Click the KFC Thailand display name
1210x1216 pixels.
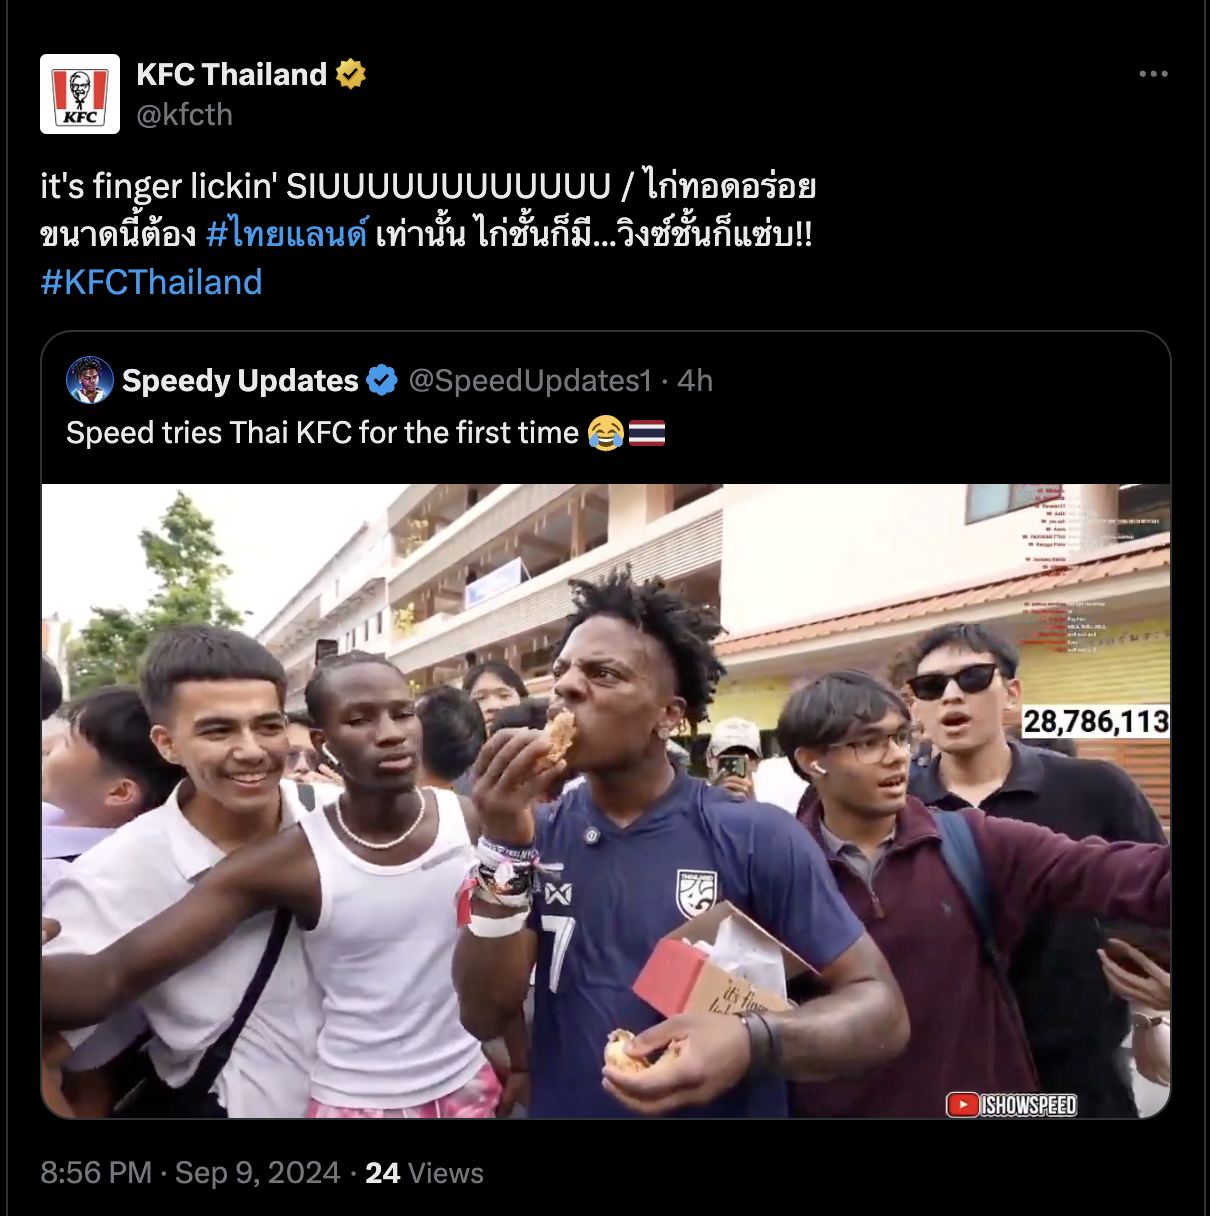tap(231, 74)
